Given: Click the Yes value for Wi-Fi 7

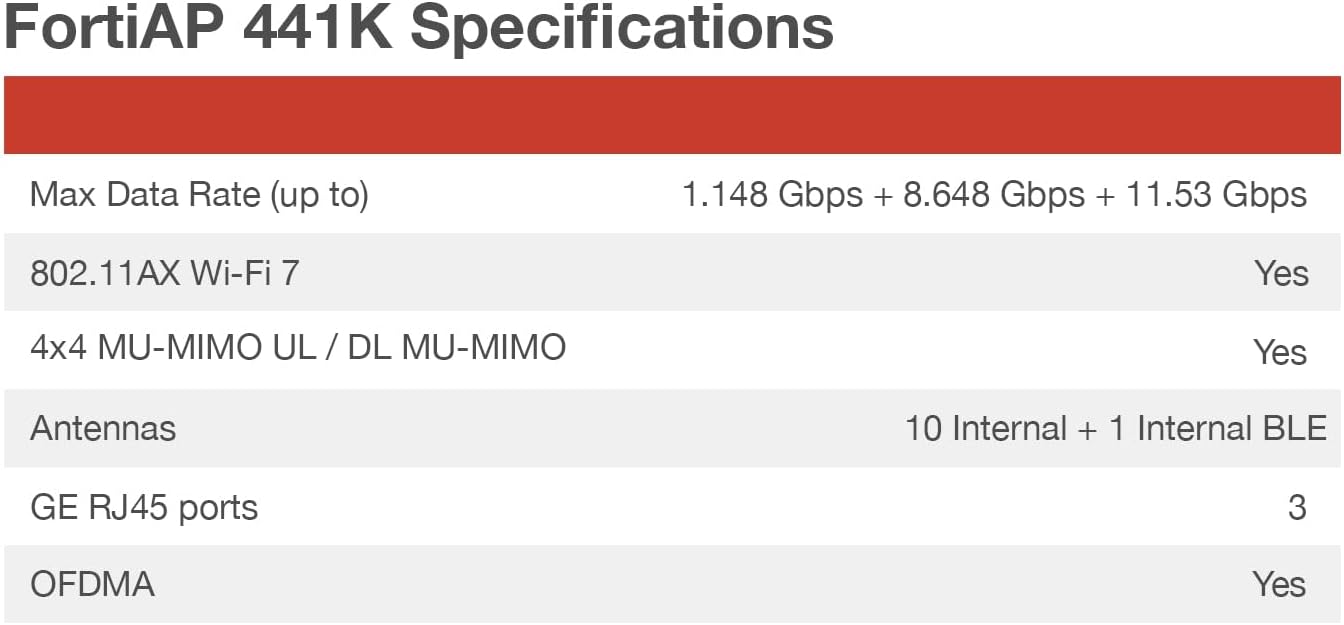Looking at the screenshot, I should coord(1281,273).
